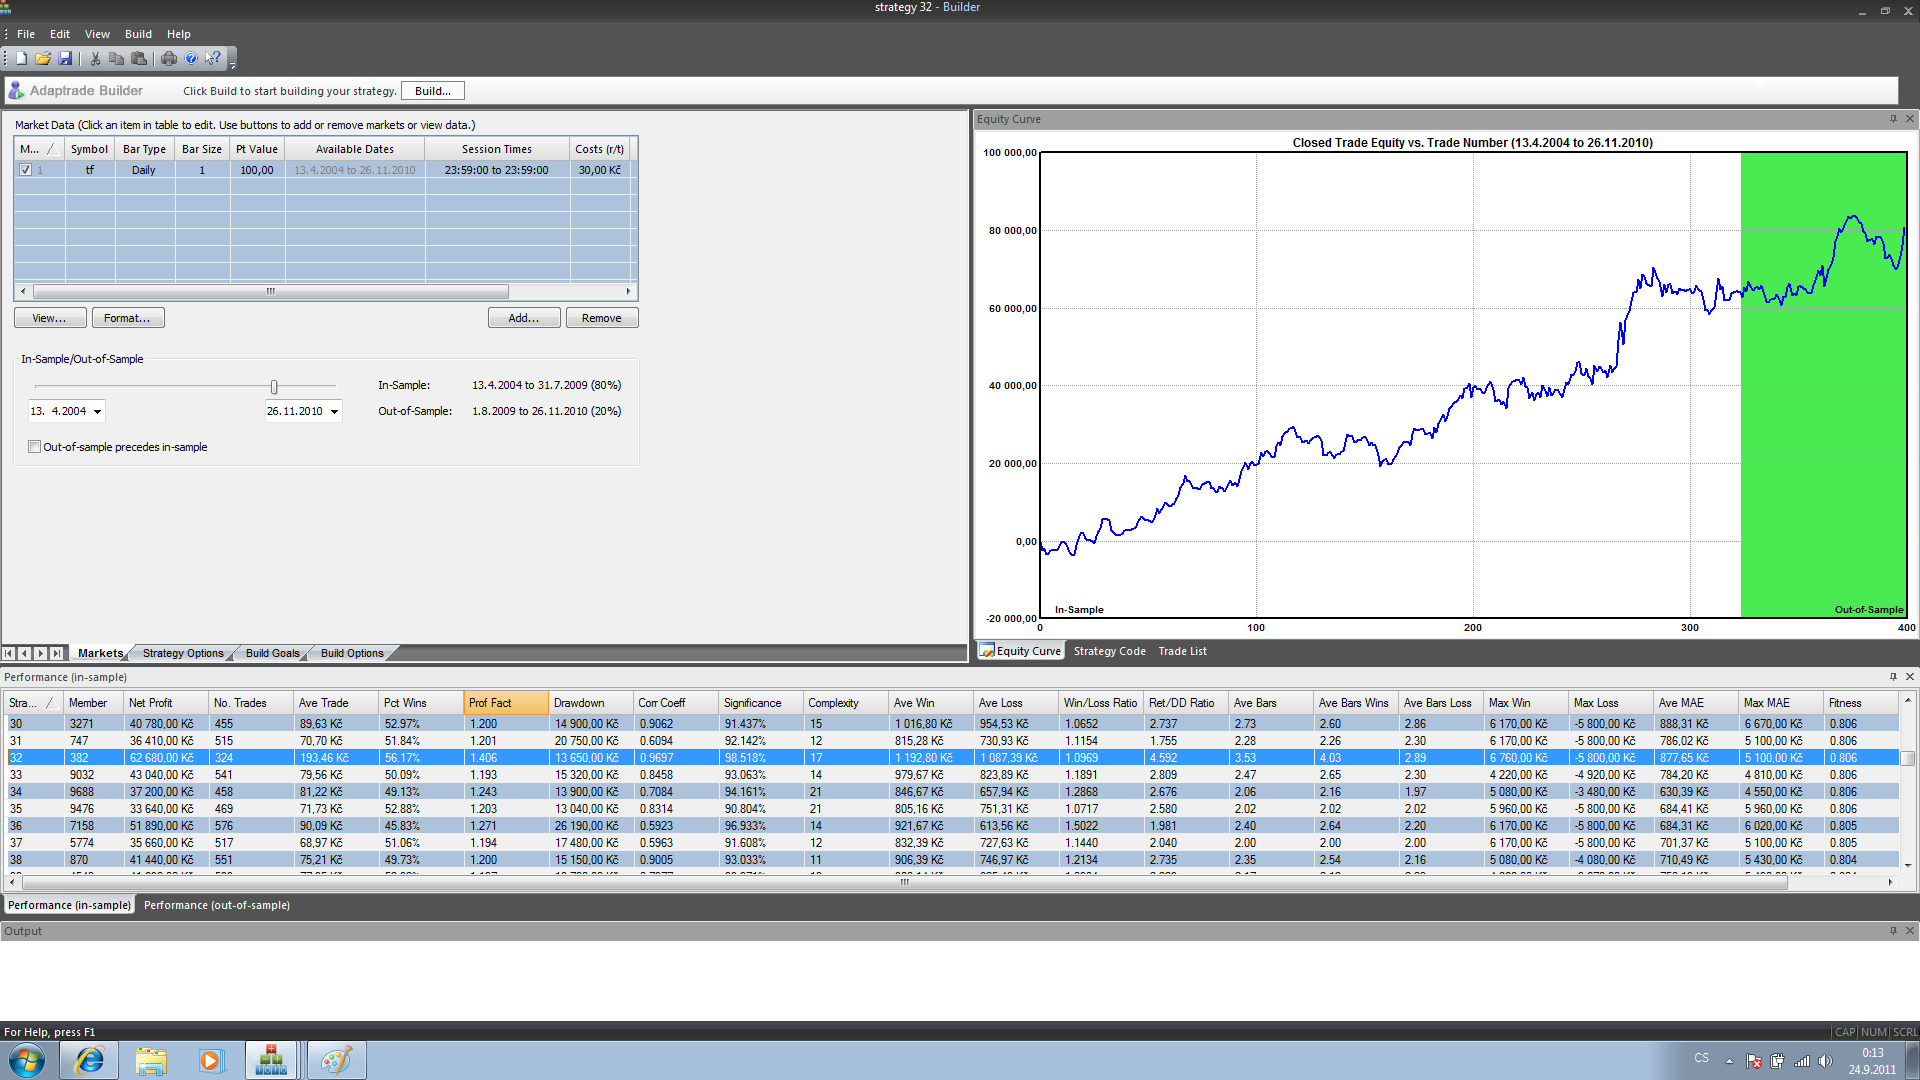Open the end date 26.11.2010 dropdown
The image size is (1920, 1080).
pos(334,412)
